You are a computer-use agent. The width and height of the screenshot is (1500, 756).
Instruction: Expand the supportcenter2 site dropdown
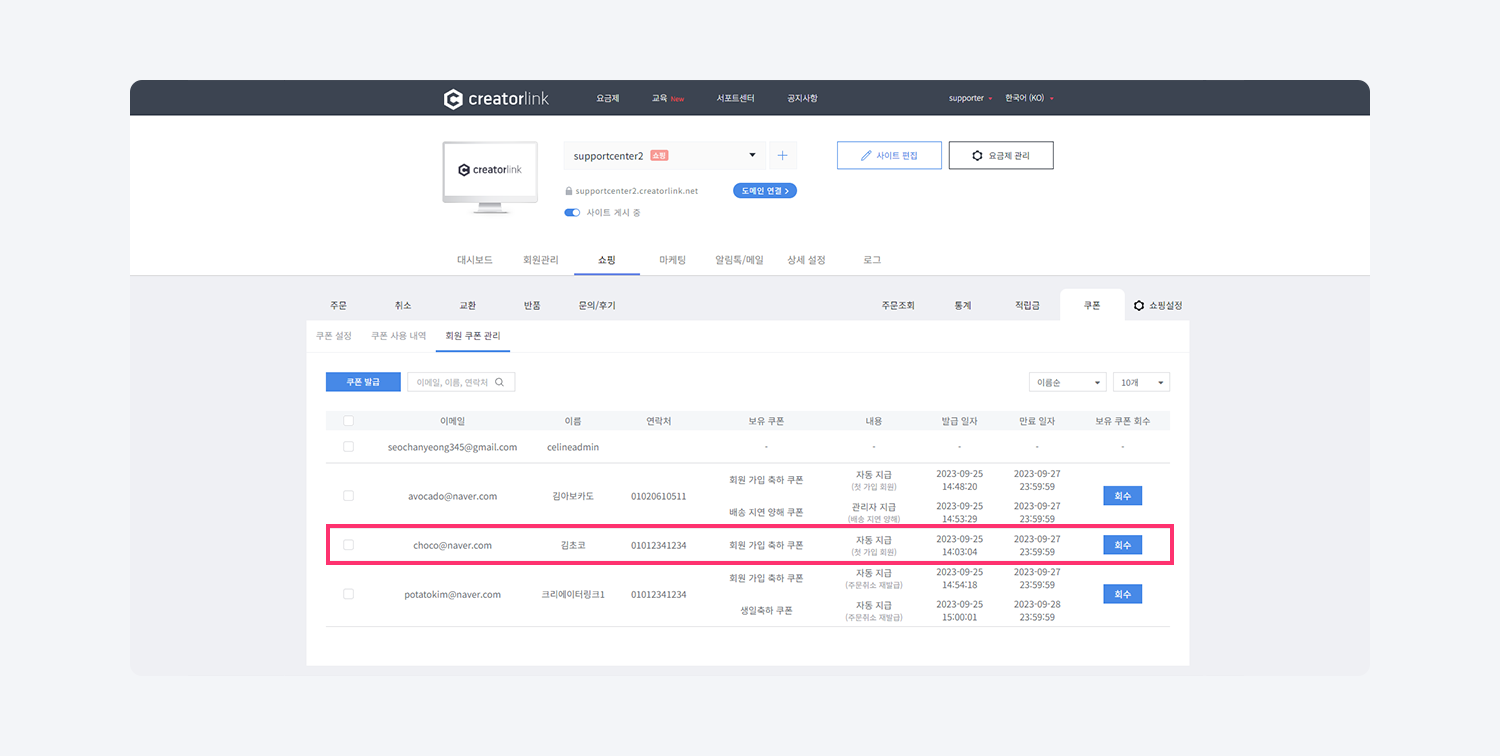point(752,156)
